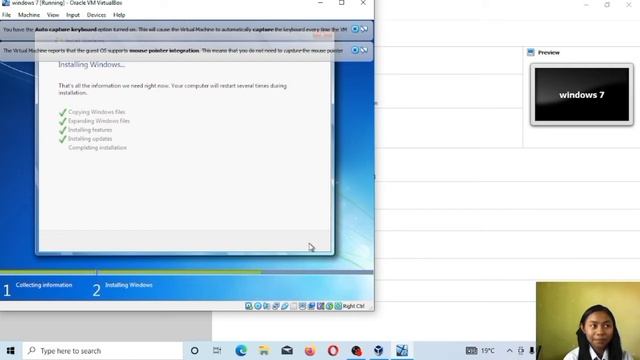Click the keyboard capture status icon
Screen dimensions: 640x360
tap(338, 306)
